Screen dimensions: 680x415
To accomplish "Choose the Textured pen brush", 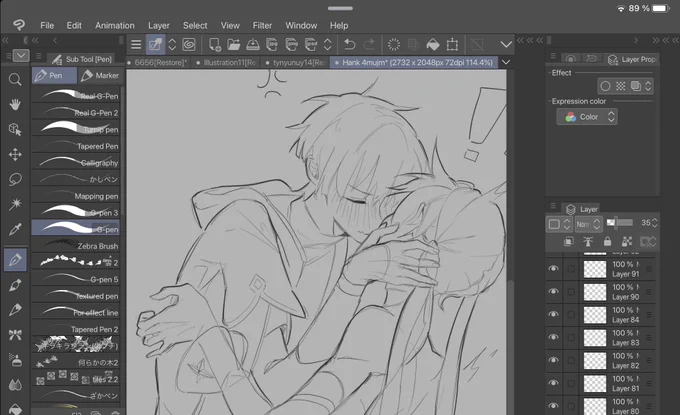I will (x=76, y=296).
